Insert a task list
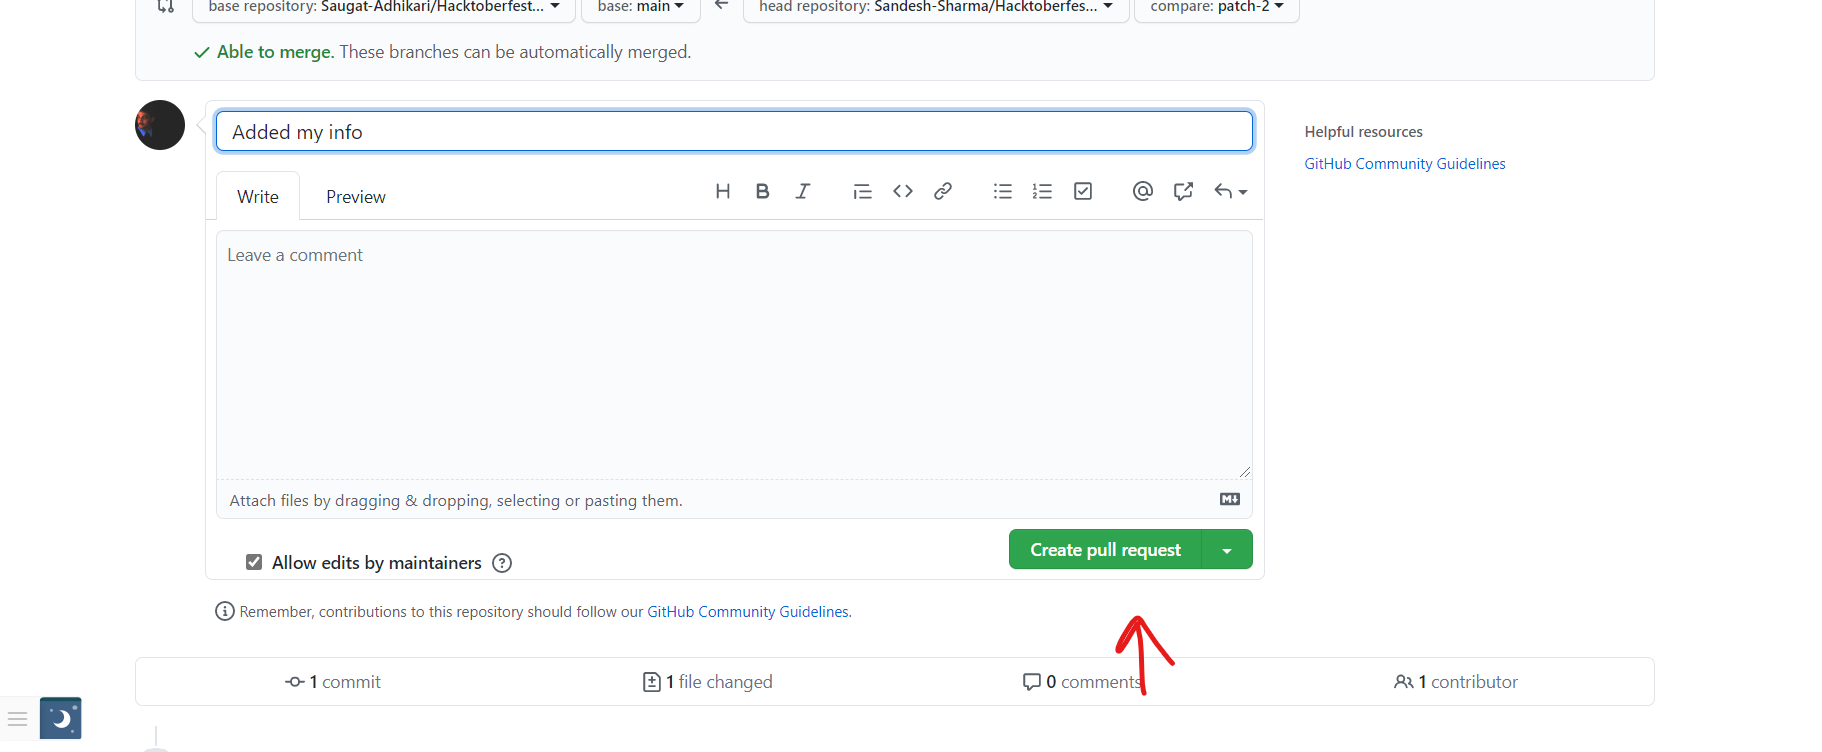The width and height of the screenshot is (1822, 752). (x=1083, y=191)
